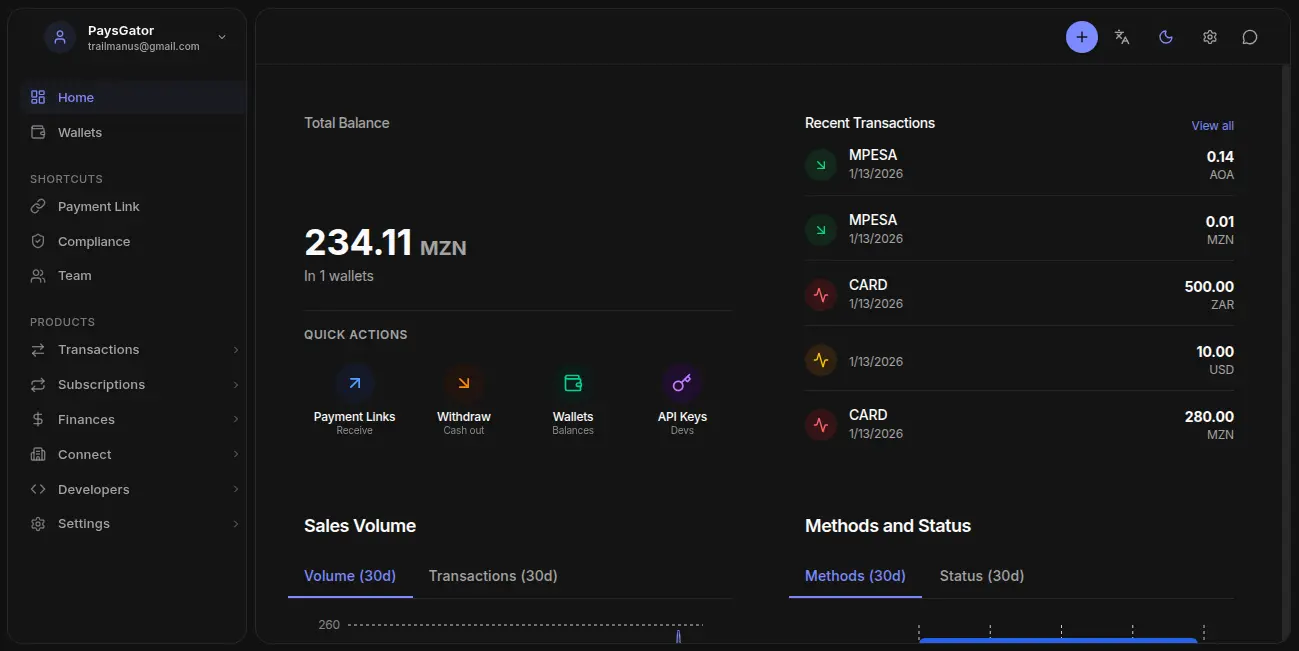Click the purple plus button to create new
This screenshot has width=1299, height=651.
[x=1081, y=36]
